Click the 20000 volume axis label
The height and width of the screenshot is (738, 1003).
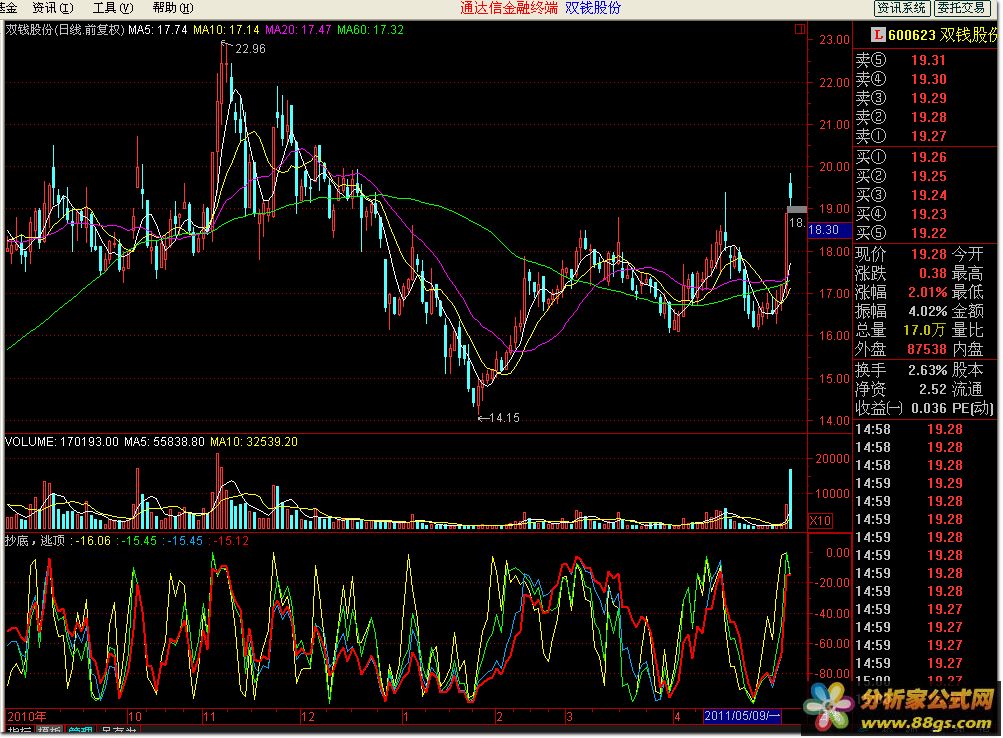[832, 459]
